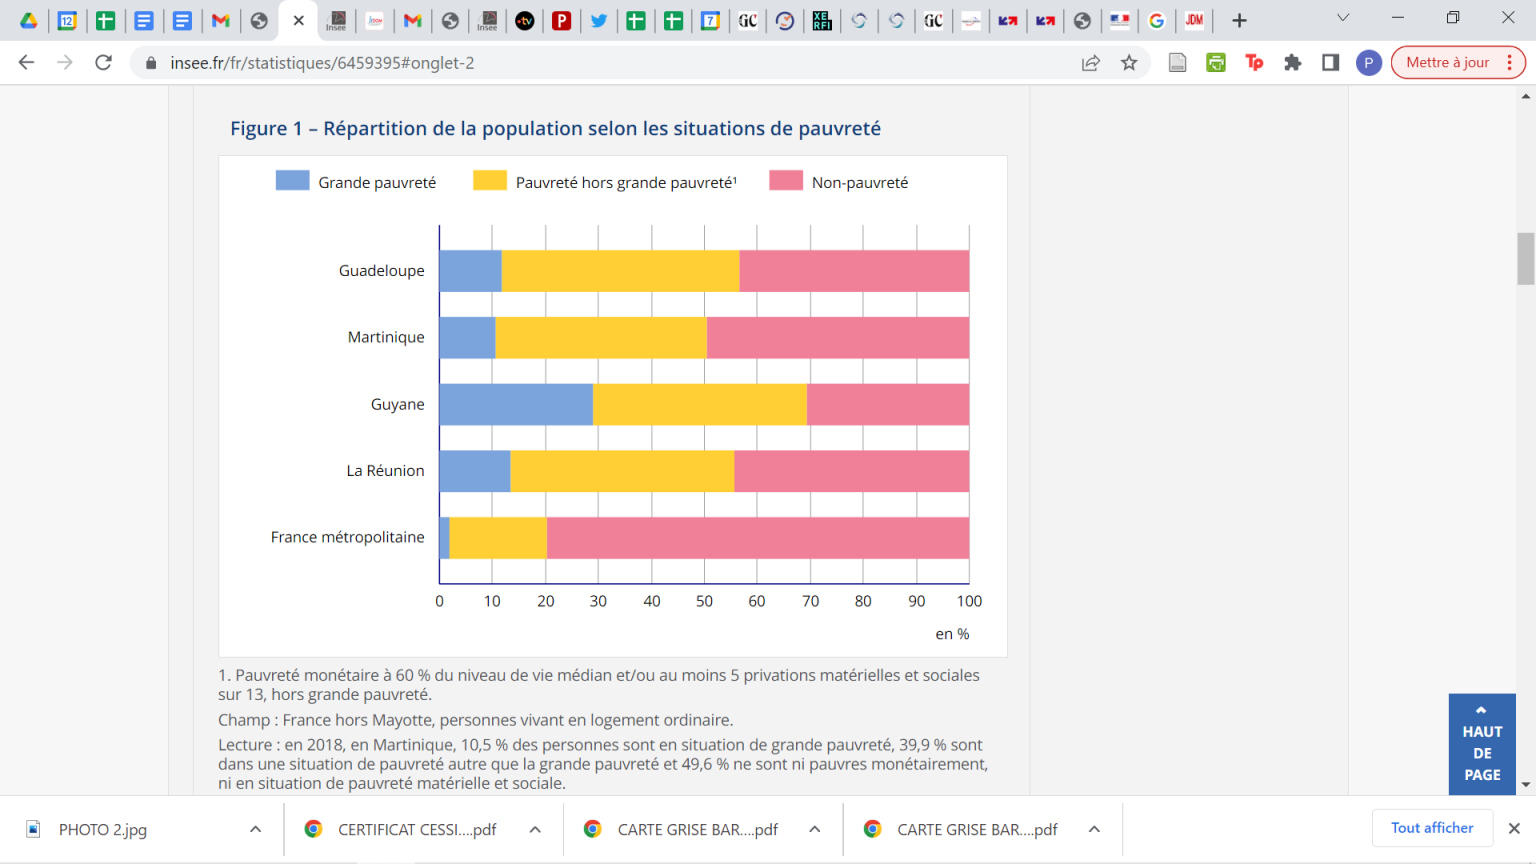The image size is (1536, 864).
Task: Reload the INSEE page
Action: click(103, 63)
